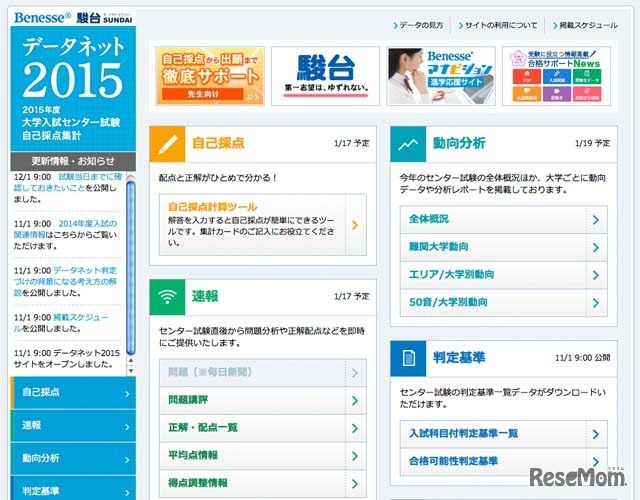This screenshot has width=640, height=500.
Task: Select 速報 in left sidebar menu
Action: (73, 426)
